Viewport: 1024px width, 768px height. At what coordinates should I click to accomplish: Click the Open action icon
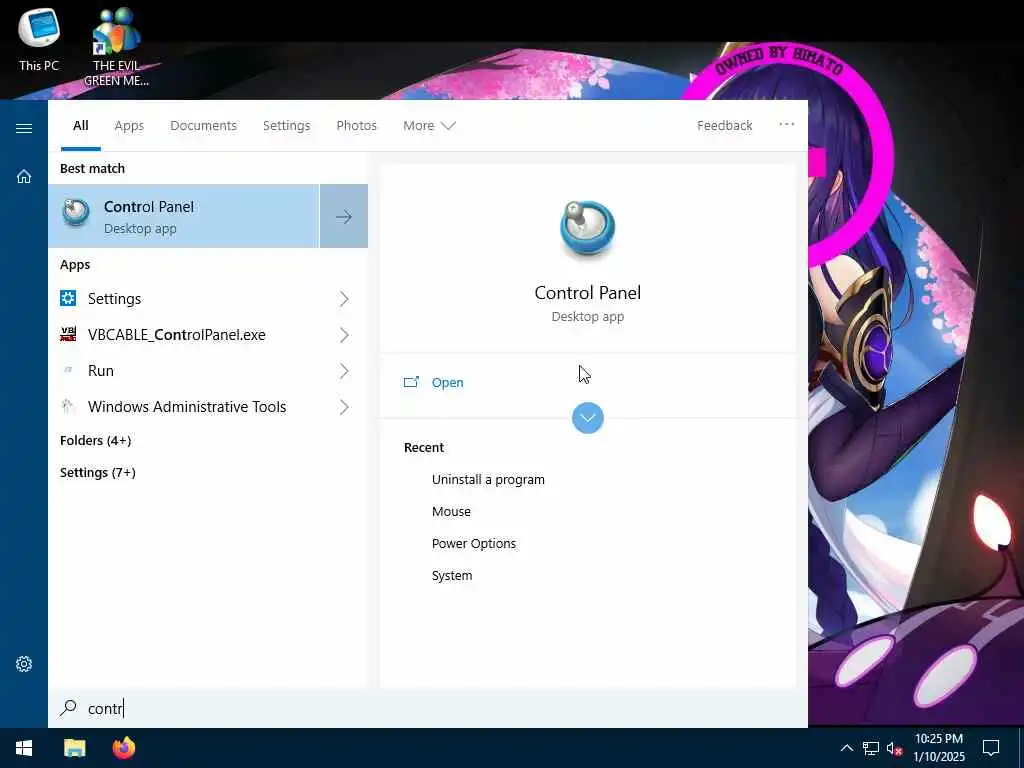click(x=411, y=382)
